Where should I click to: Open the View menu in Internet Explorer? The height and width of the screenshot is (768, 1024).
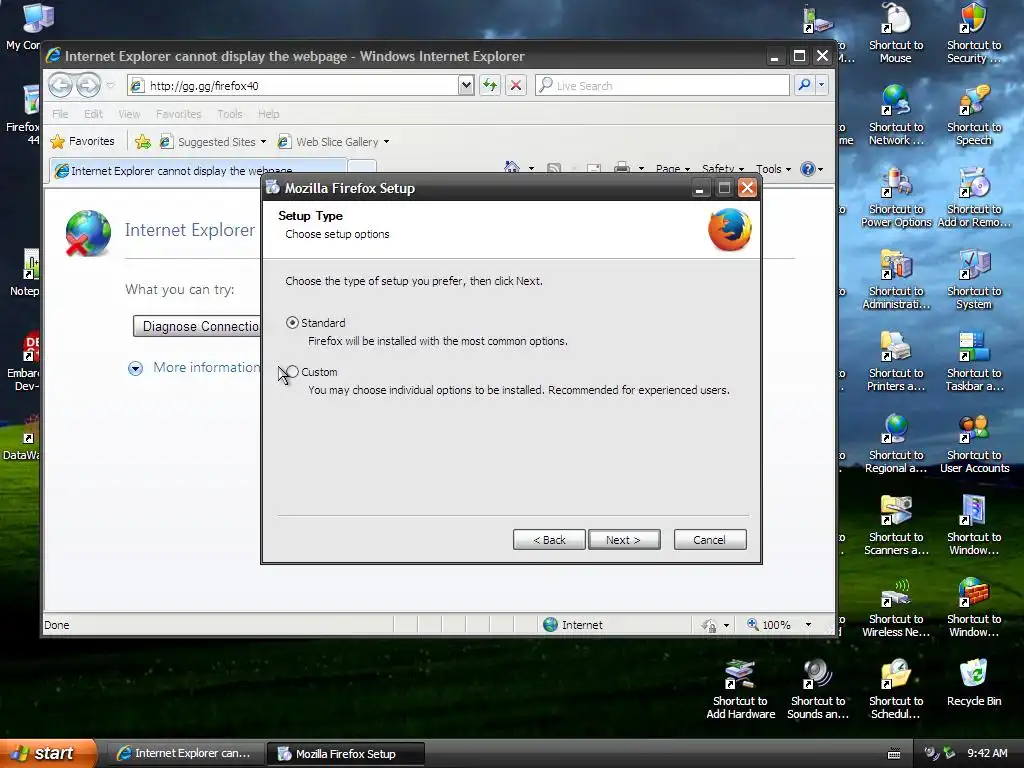point(129,114)
